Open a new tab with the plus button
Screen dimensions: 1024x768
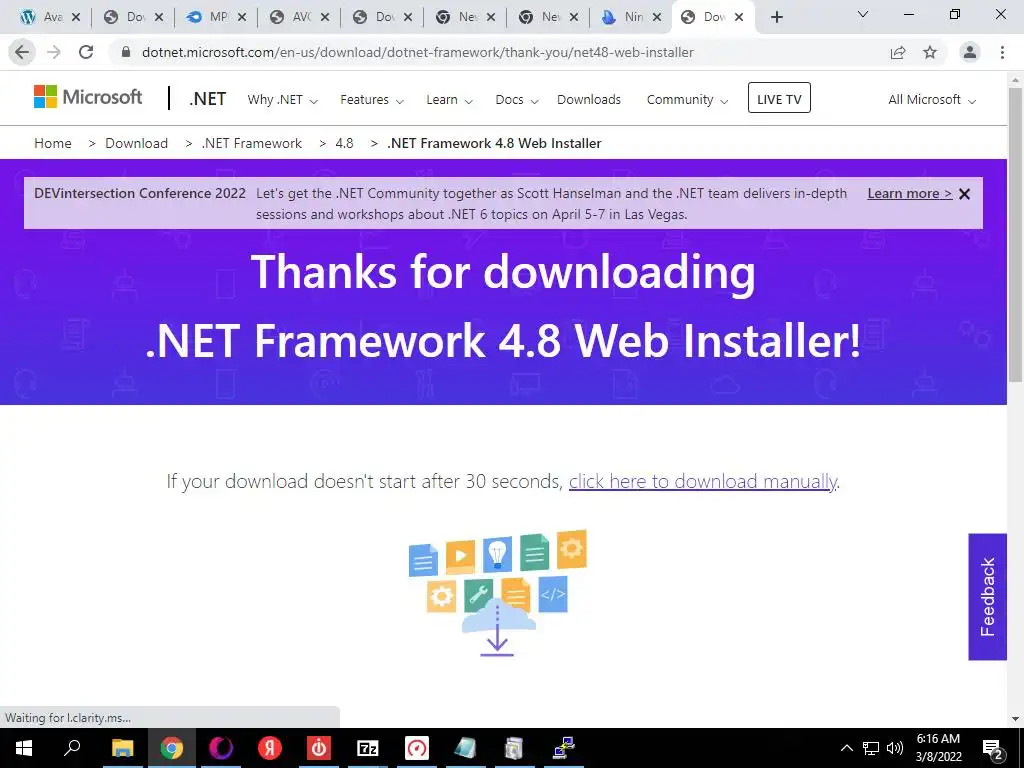(x=776, y=17)
